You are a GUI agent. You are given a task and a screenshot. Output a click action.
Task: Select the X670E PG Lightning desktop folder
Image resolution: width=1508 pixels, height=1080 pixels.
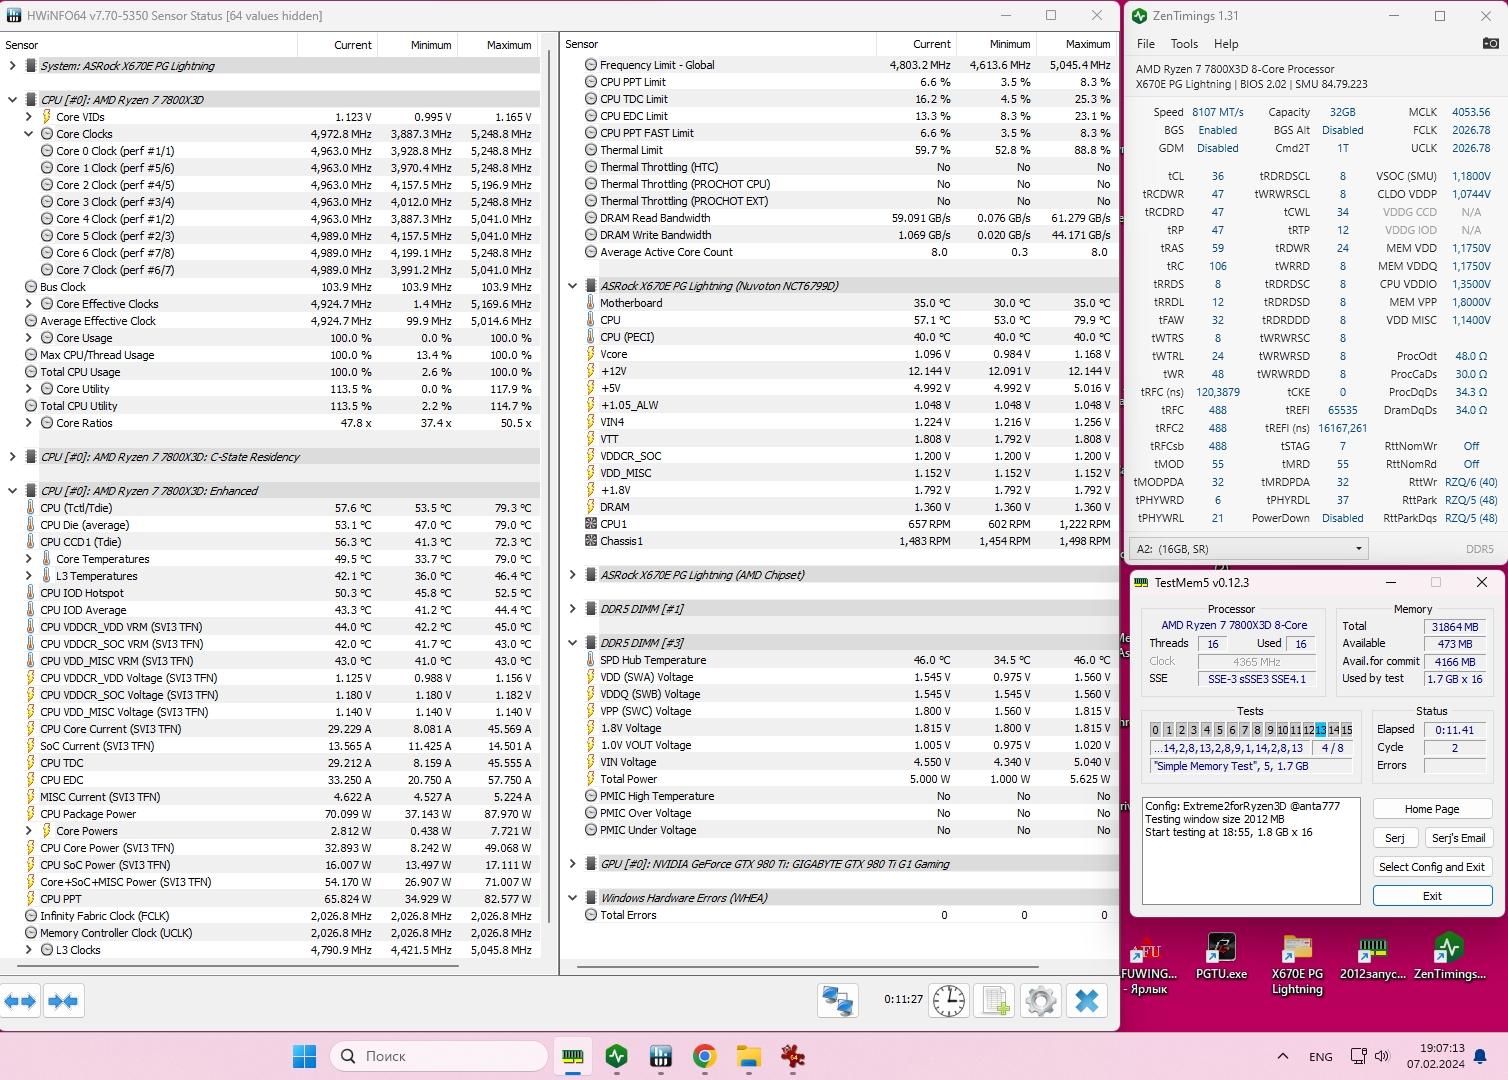coord(1297,964)
